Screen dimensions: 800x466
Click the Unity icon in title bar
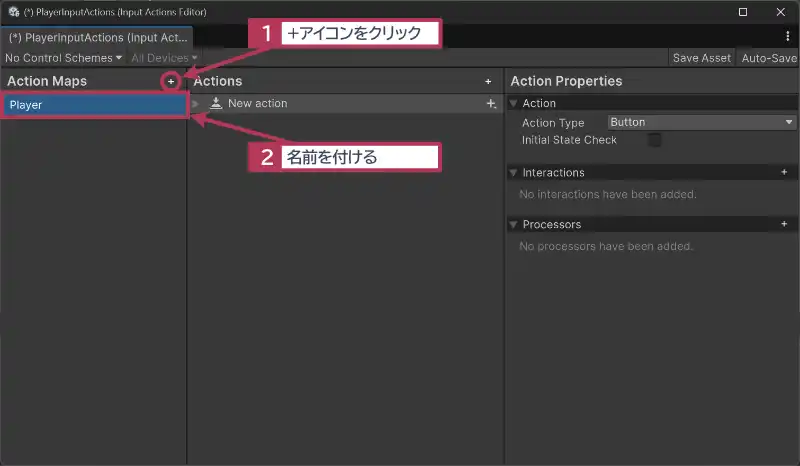point(13,12)
